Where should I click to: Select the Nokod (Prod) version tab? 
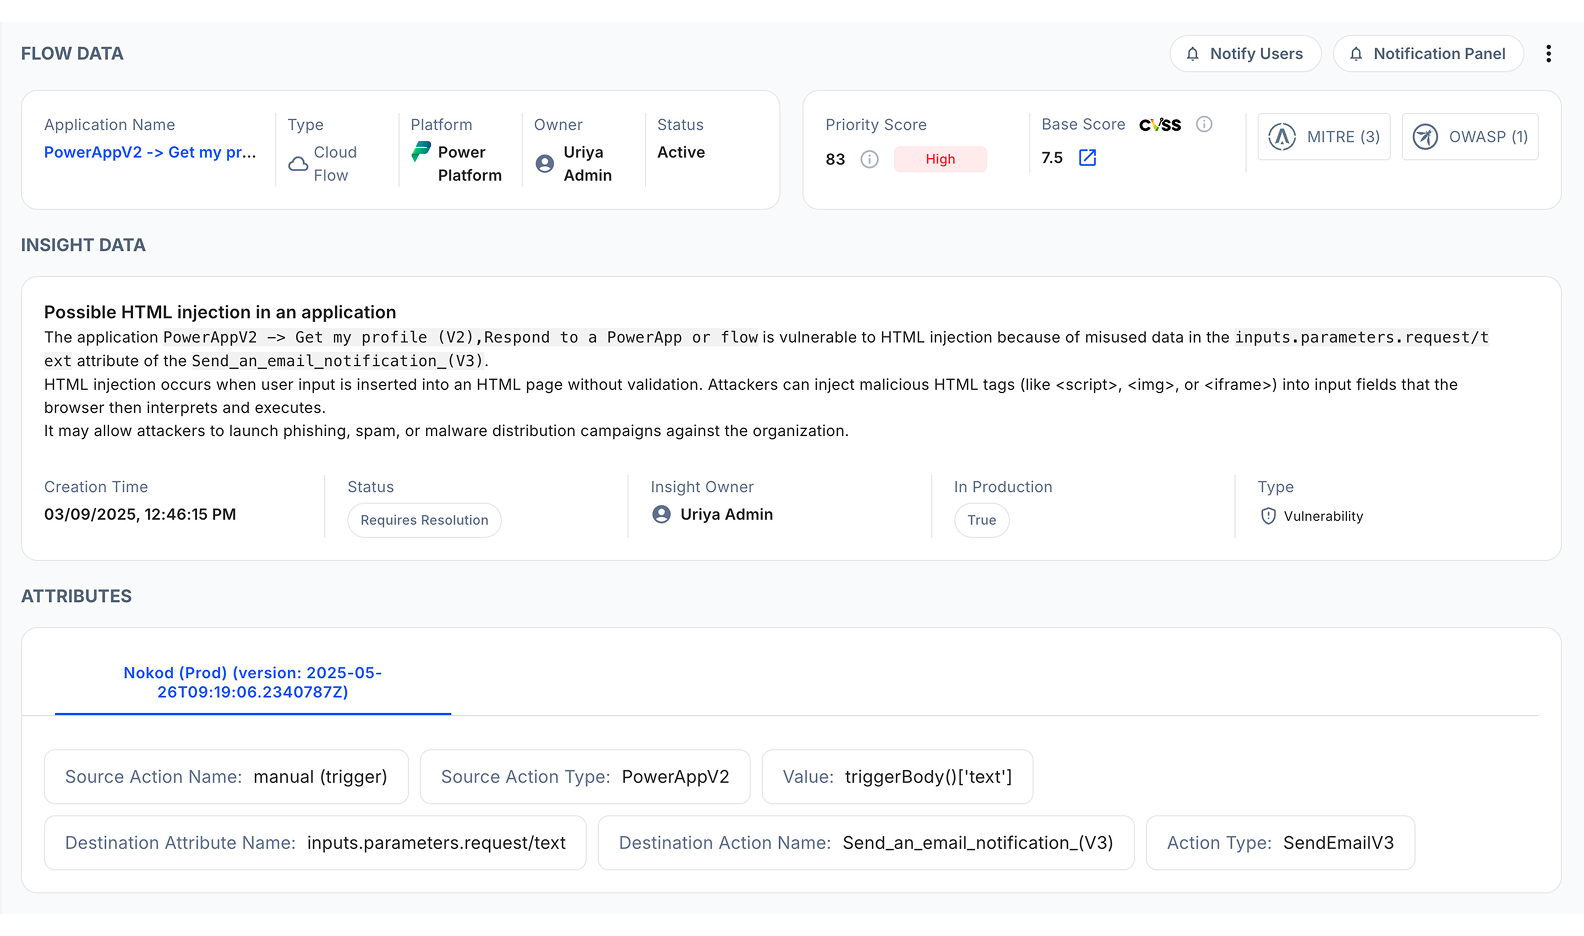coord(253,682)
